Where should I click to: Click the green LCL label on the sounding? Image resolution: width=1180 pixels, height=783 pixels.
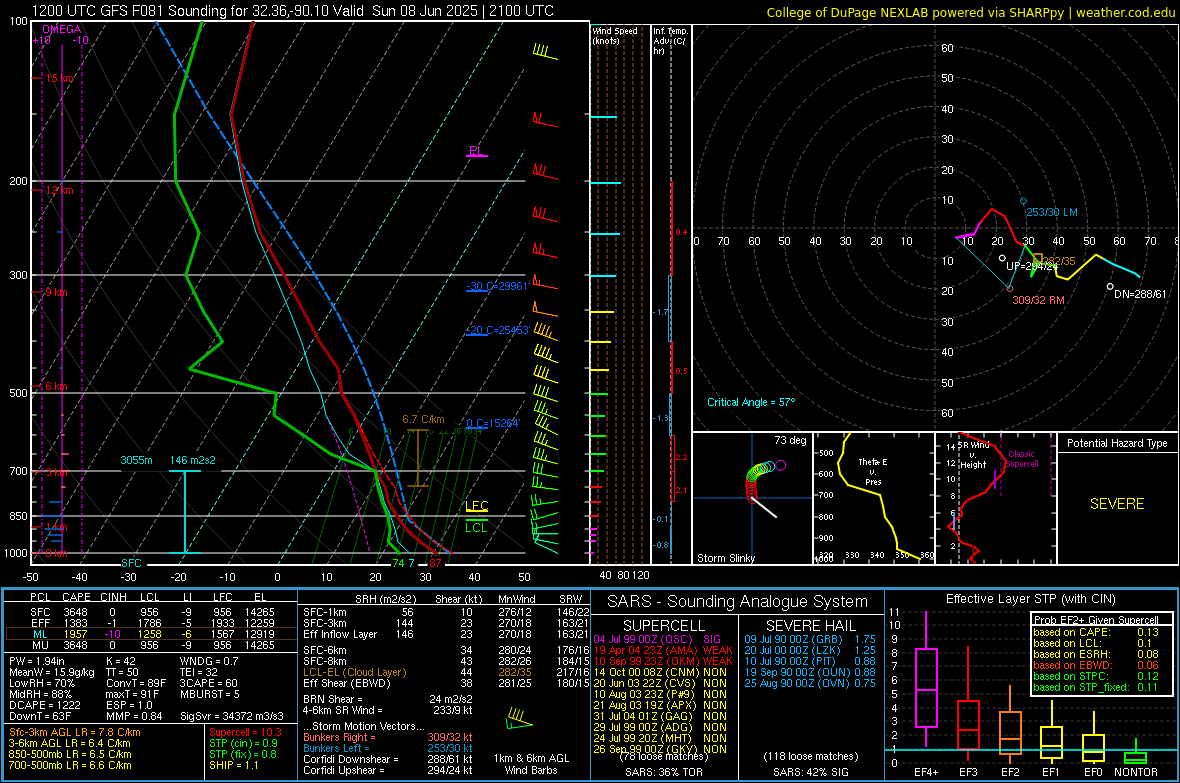pos(476,527)
